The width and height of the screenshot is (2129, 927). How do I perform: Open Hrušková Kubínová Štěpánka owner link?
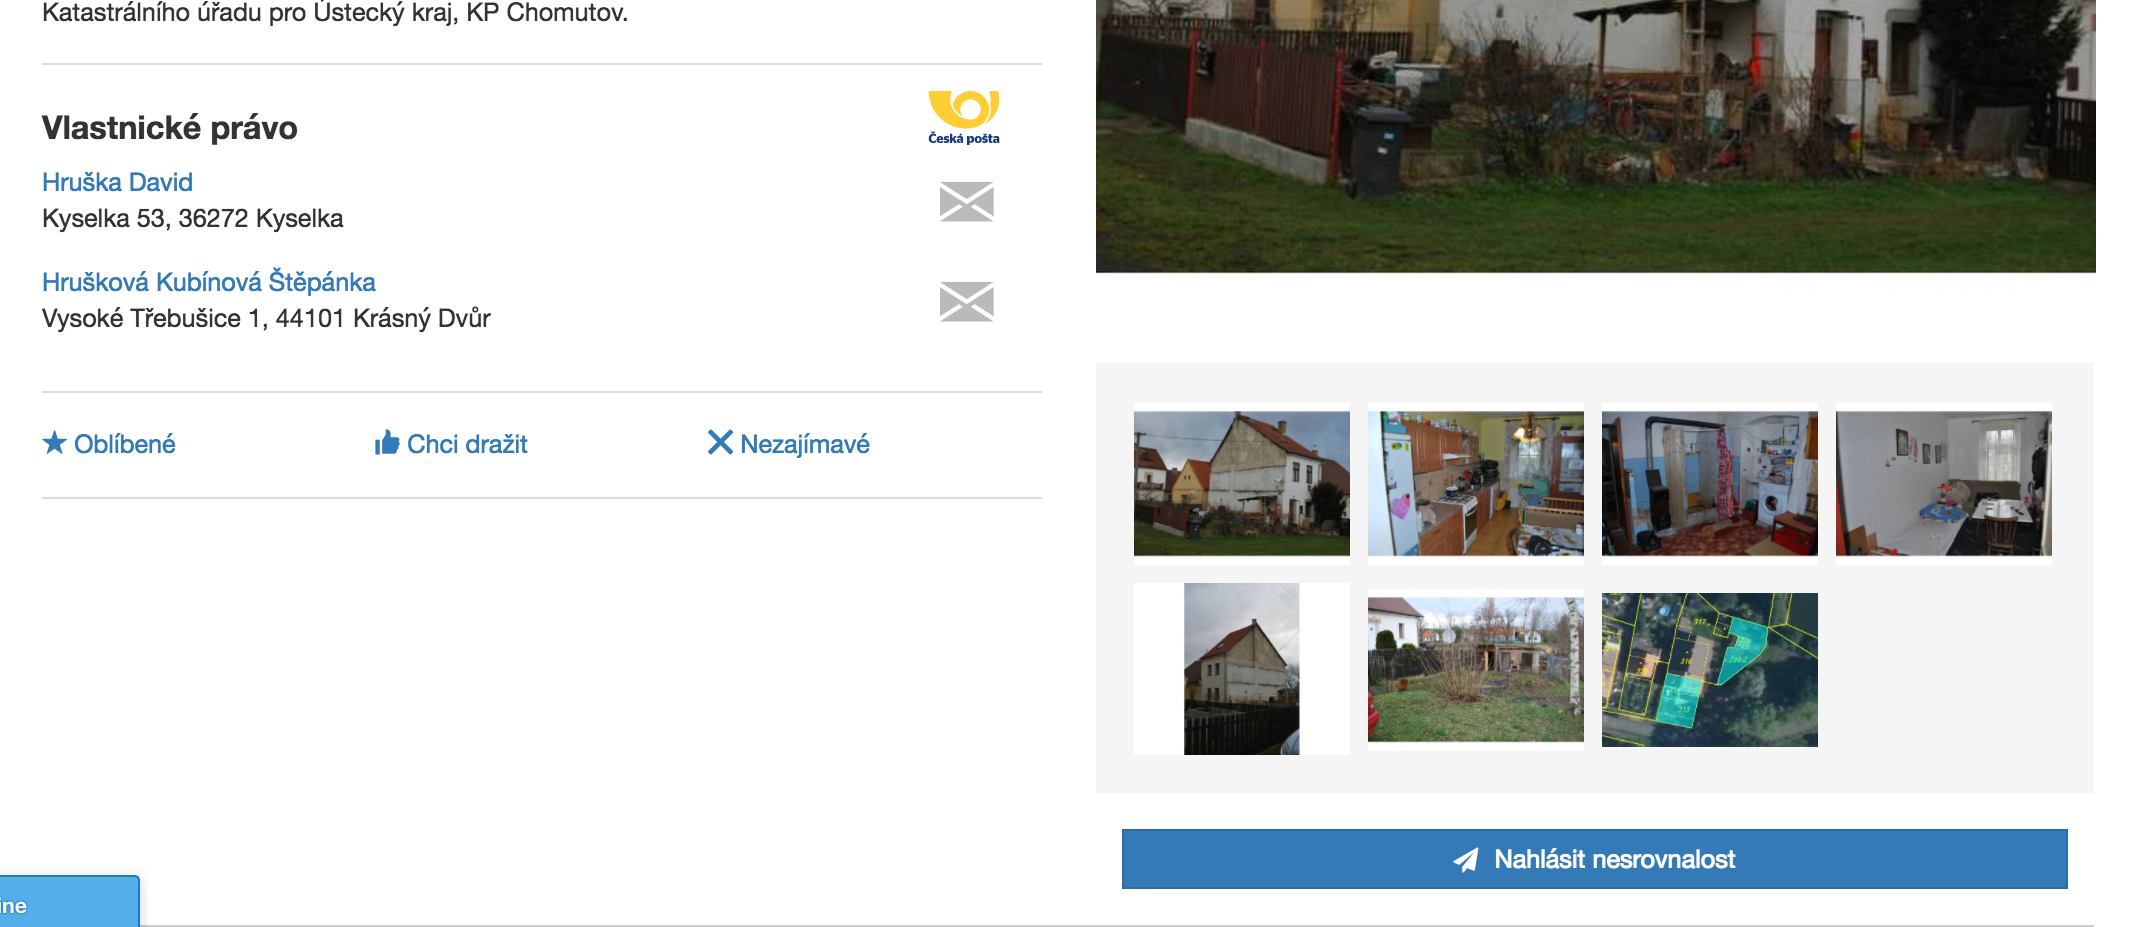point(209,282)
